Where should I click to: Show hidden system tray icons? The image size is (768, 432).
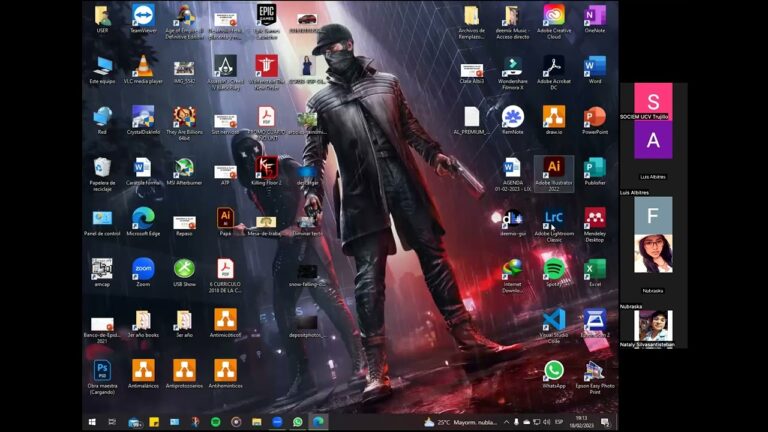506,422
